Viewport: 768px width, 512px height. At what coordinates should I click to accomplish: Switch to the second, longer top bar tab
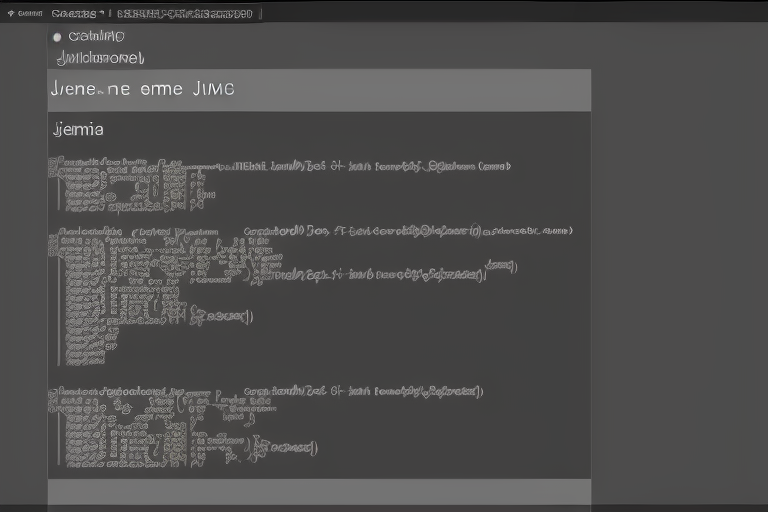point(185,14)
